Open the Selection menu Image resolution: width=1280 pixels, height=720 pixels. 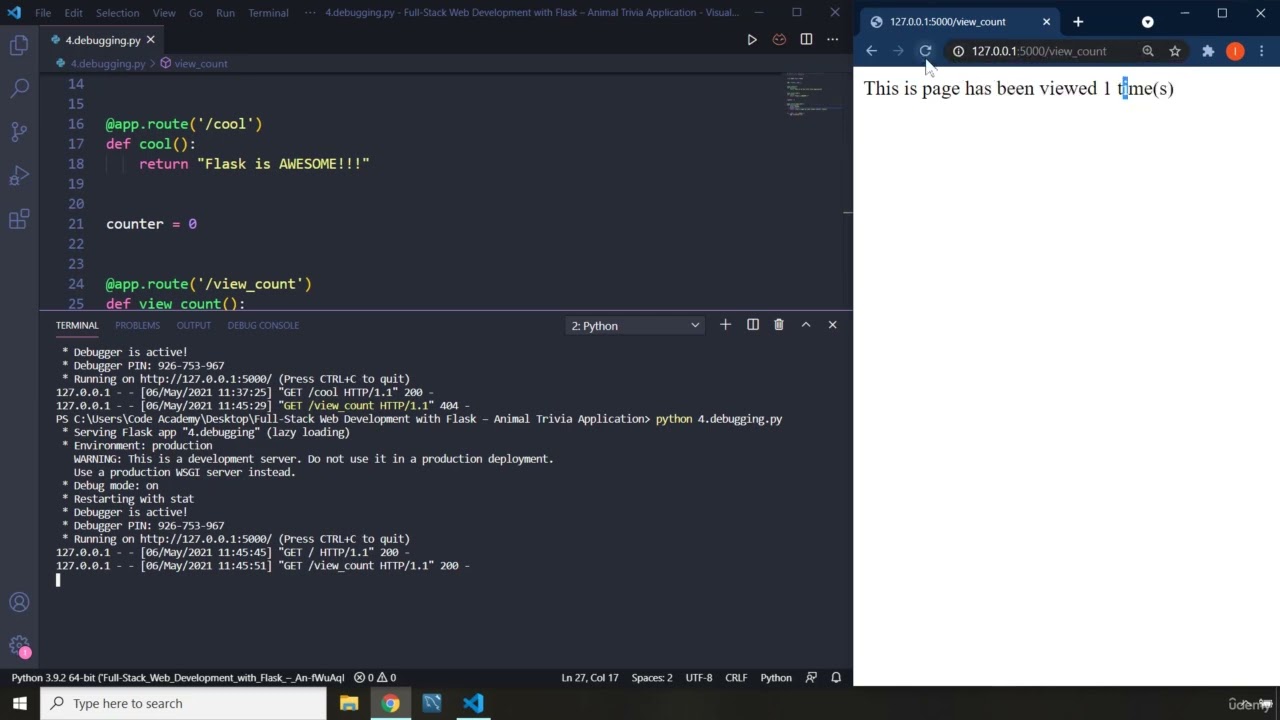pos(118,13)
